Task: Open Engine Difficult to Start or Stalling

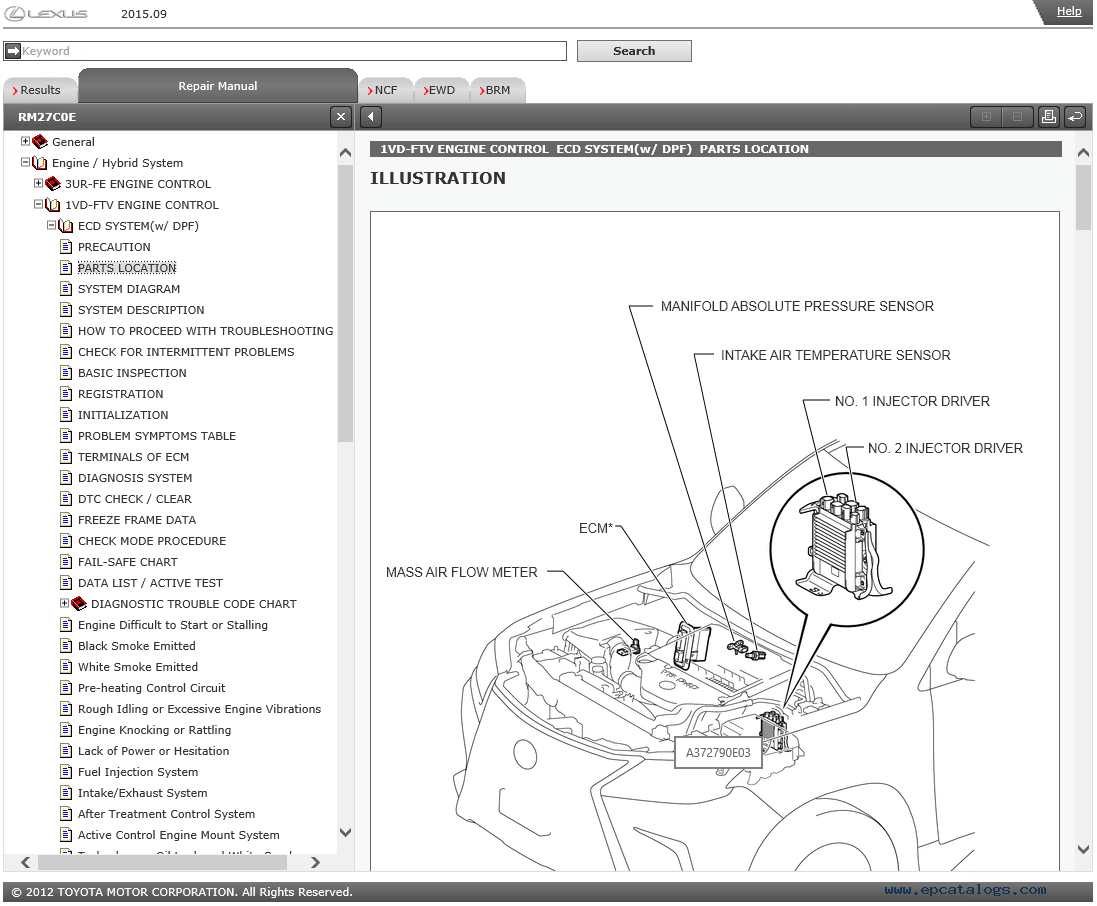Action: tap(173, 625)
